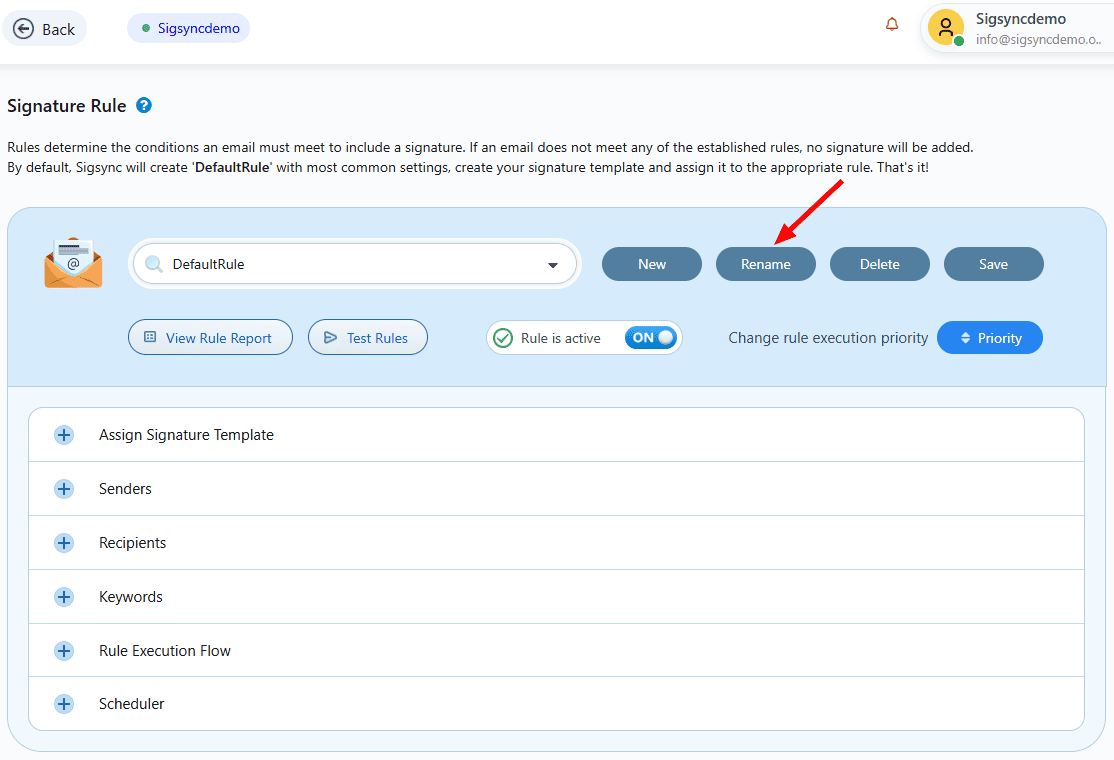
Task: Open the help question mark icon
Action: pyautogui.click(x=144, y=105)
